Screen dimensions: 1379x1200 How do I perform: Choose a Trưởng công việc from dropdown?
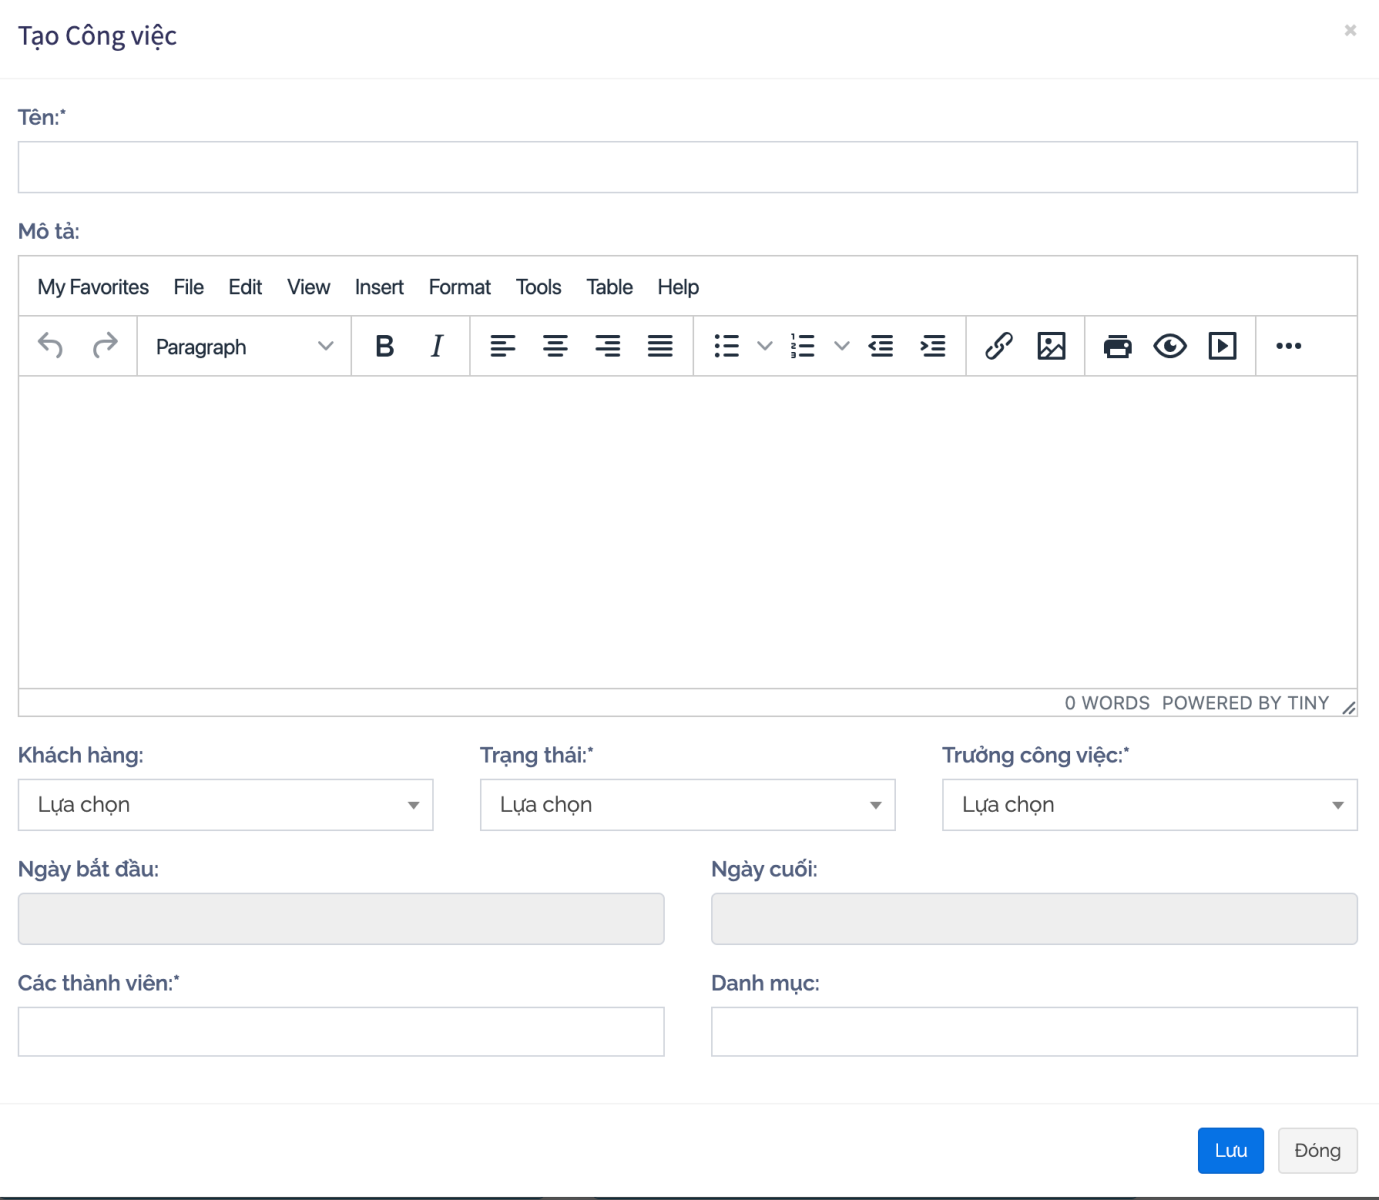click(1149, 805)
